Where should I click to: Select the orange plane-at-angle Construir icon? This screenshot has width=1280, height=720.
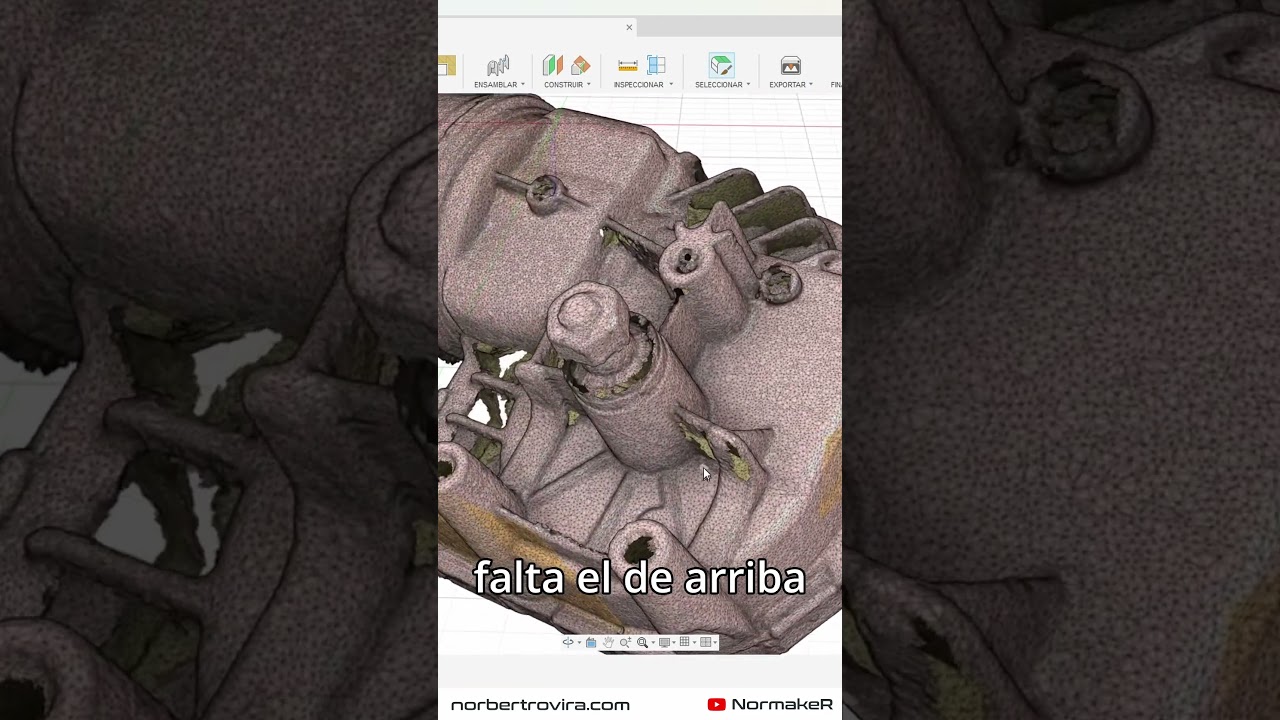(x=580, y=66)
